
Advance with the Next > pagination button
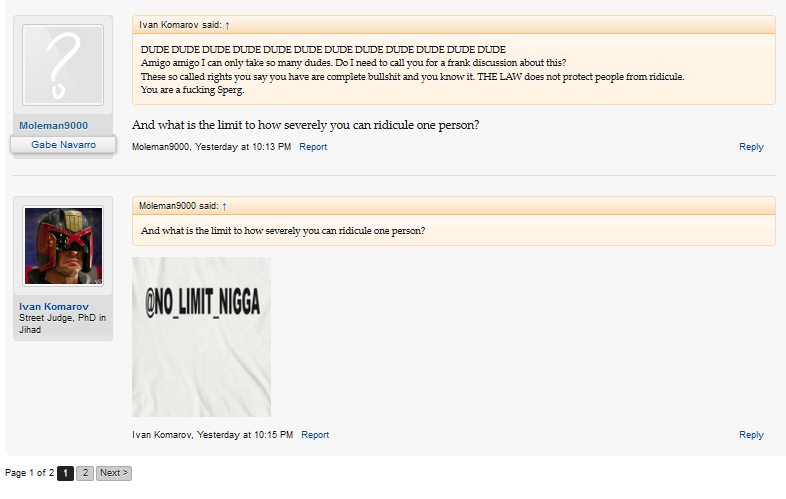click(x=114, y=473)
